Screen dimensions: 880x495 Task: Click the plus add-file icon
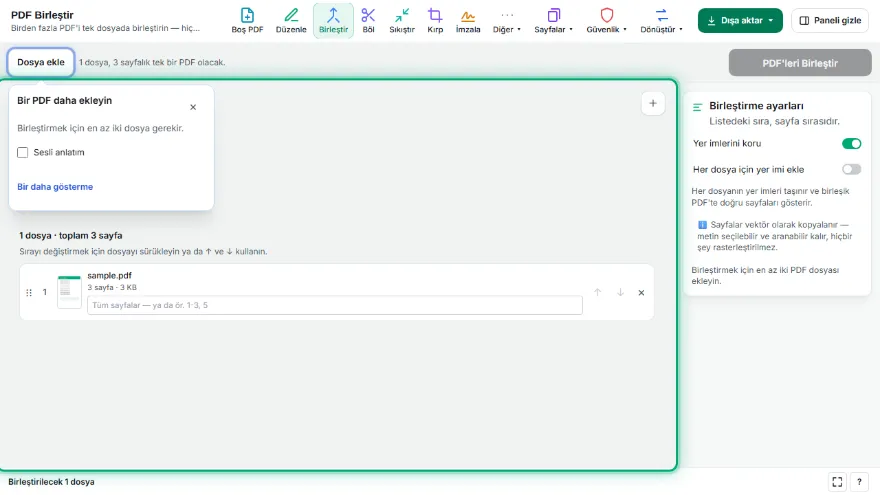tap(653, 103)
